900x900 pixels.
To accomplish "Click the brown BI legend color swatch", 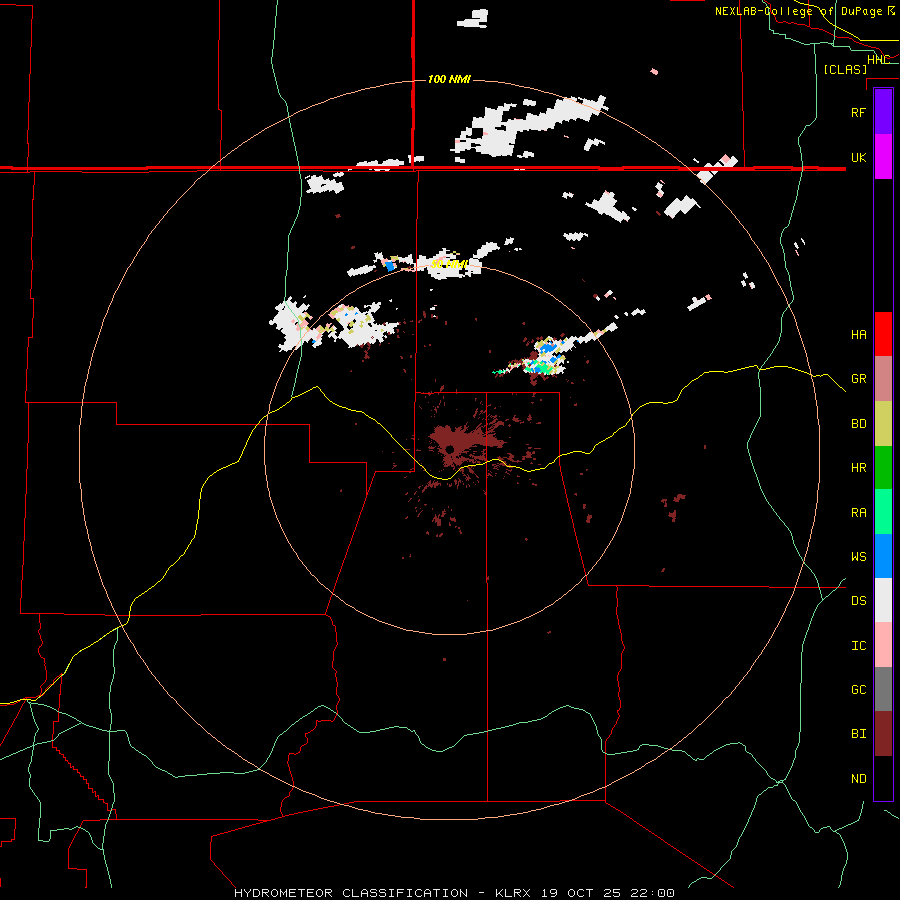I will point(883,734).
